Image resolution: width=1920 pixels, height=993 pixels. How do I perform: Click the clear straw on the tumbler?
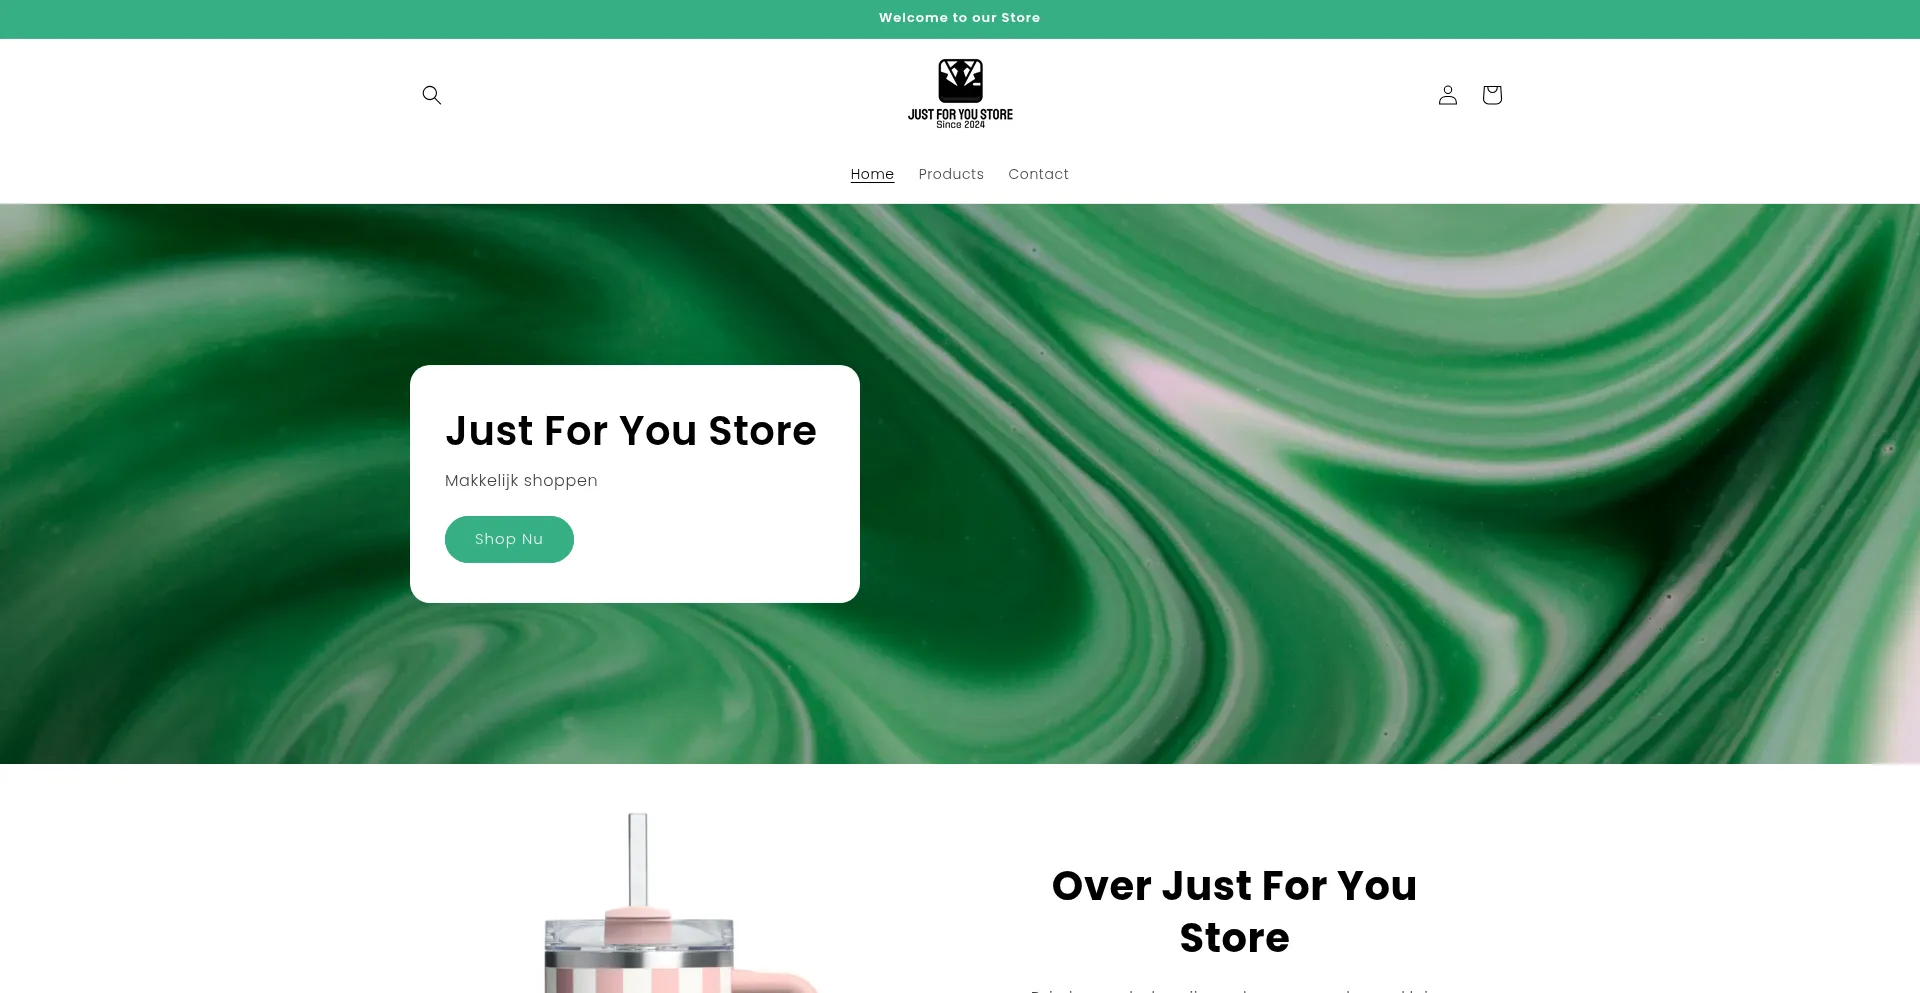tap(638, 860)
